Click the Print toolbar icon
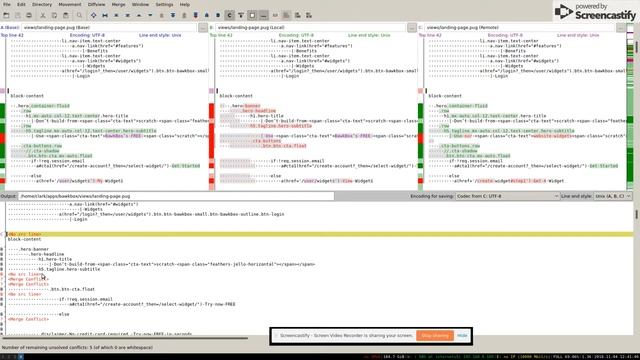 tap(29, 16)
